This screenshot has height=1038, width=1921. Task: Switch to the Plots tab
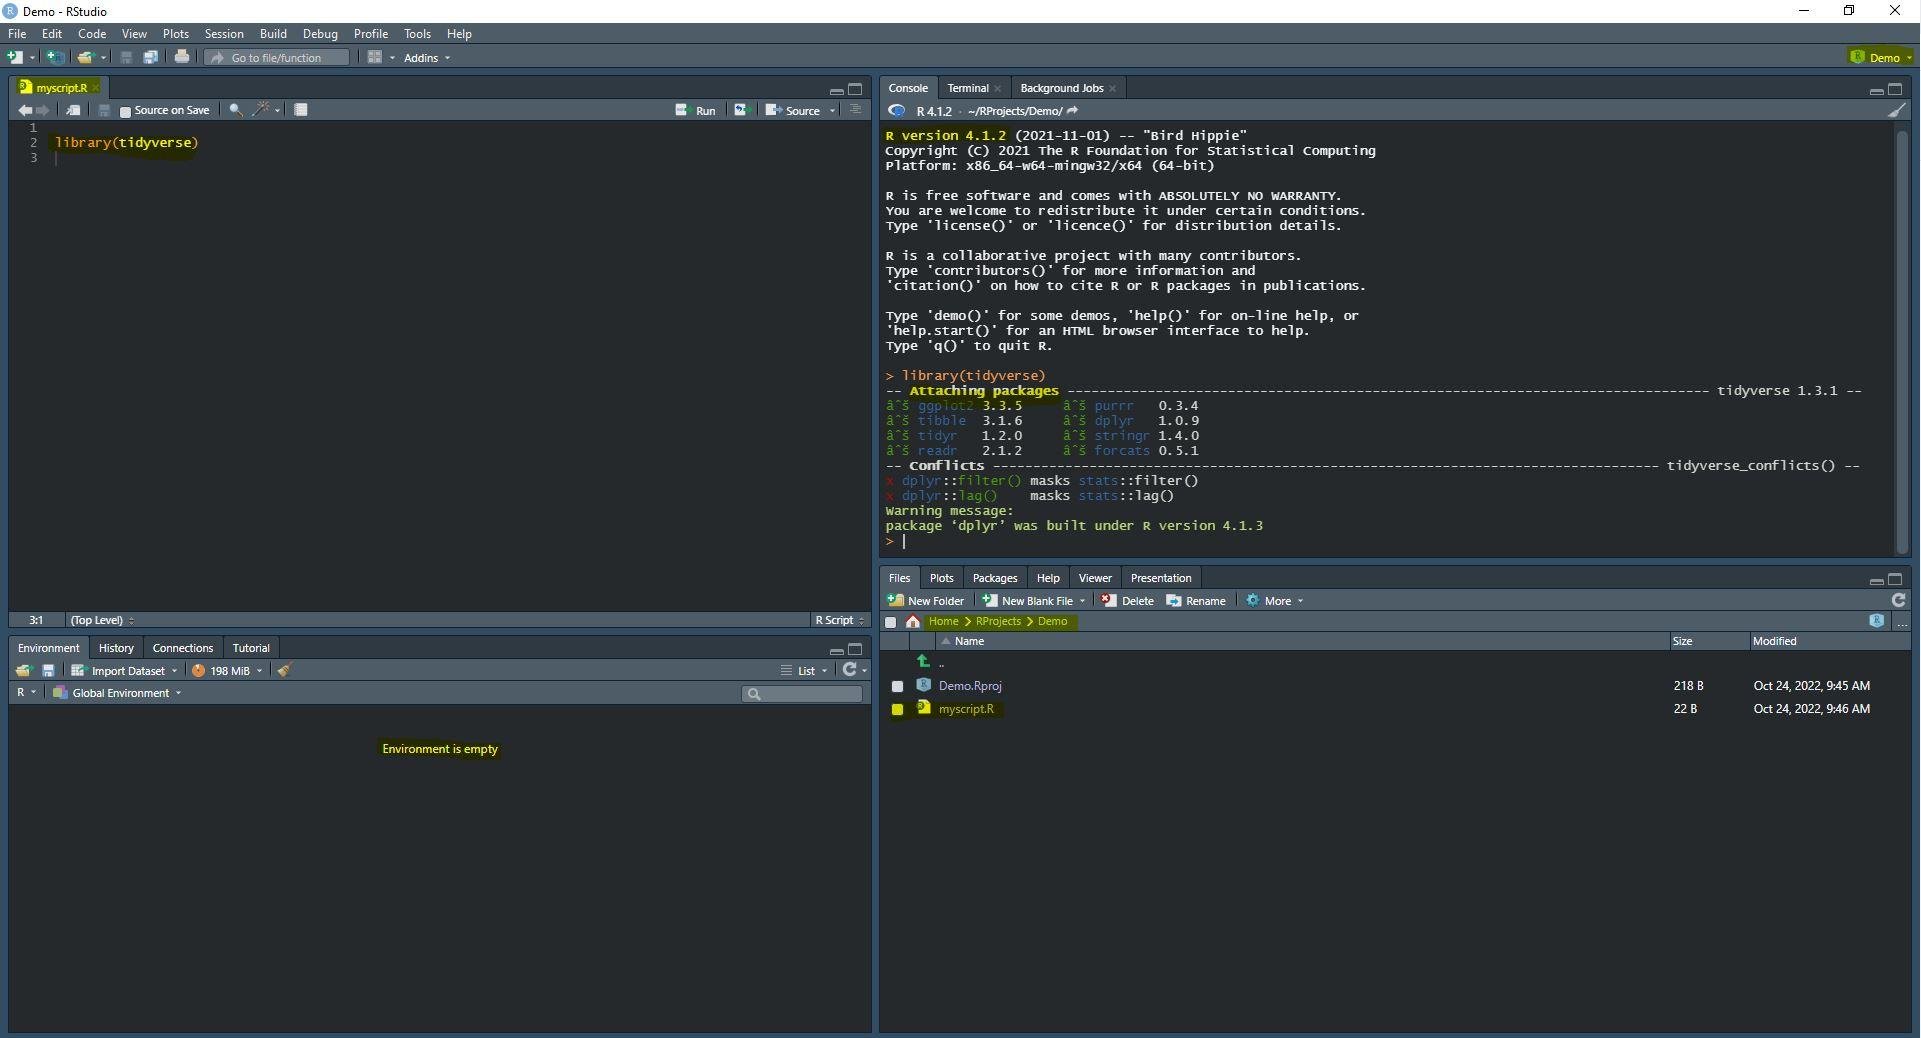[941, 578]
